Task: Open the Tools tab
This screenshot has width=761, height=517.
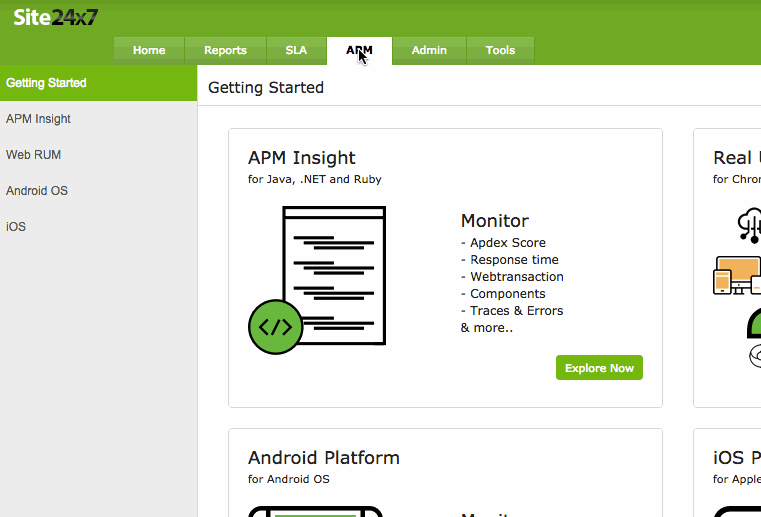Action: click(500, 50)
